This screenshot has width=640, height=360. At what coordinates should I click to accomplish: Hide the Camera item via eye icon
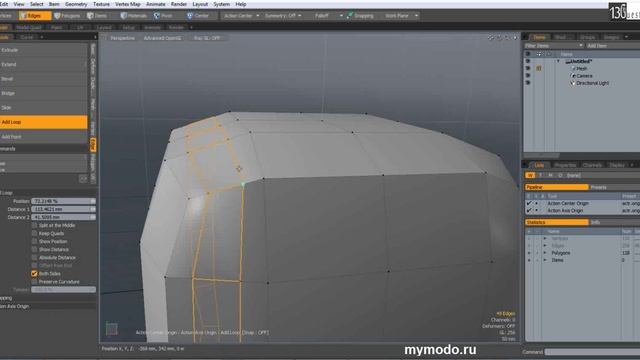pos(528,76)
